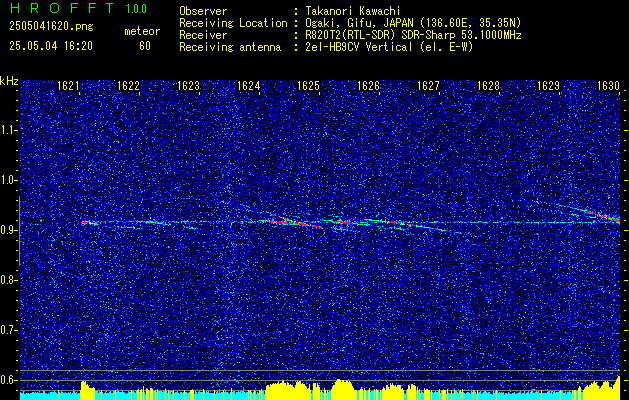Click the 1629 time marker
629x400 pixels.
pyautogui.click(x=548, y=86)
